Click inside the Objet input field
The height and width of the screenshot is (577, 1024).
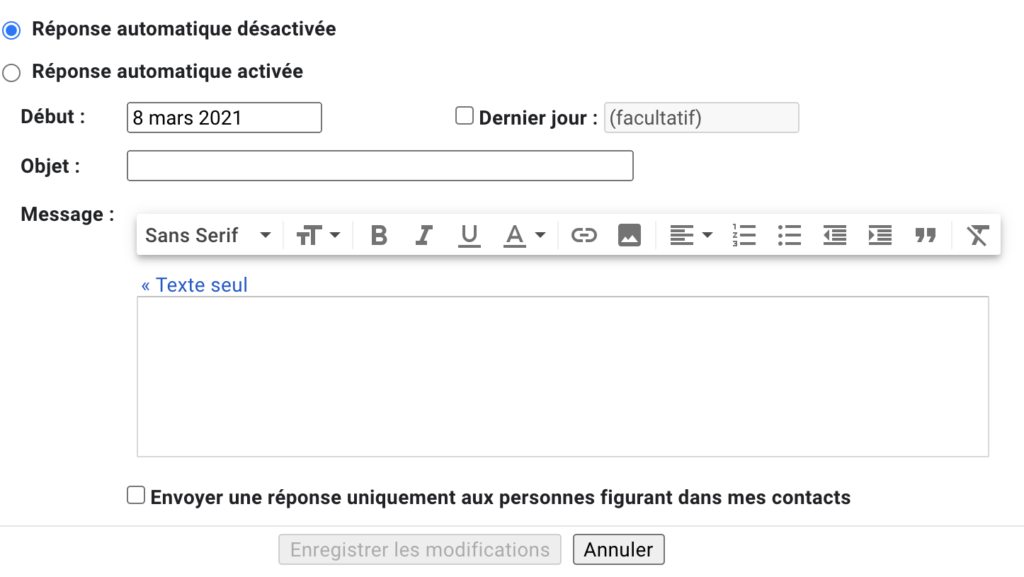(380, 166)
